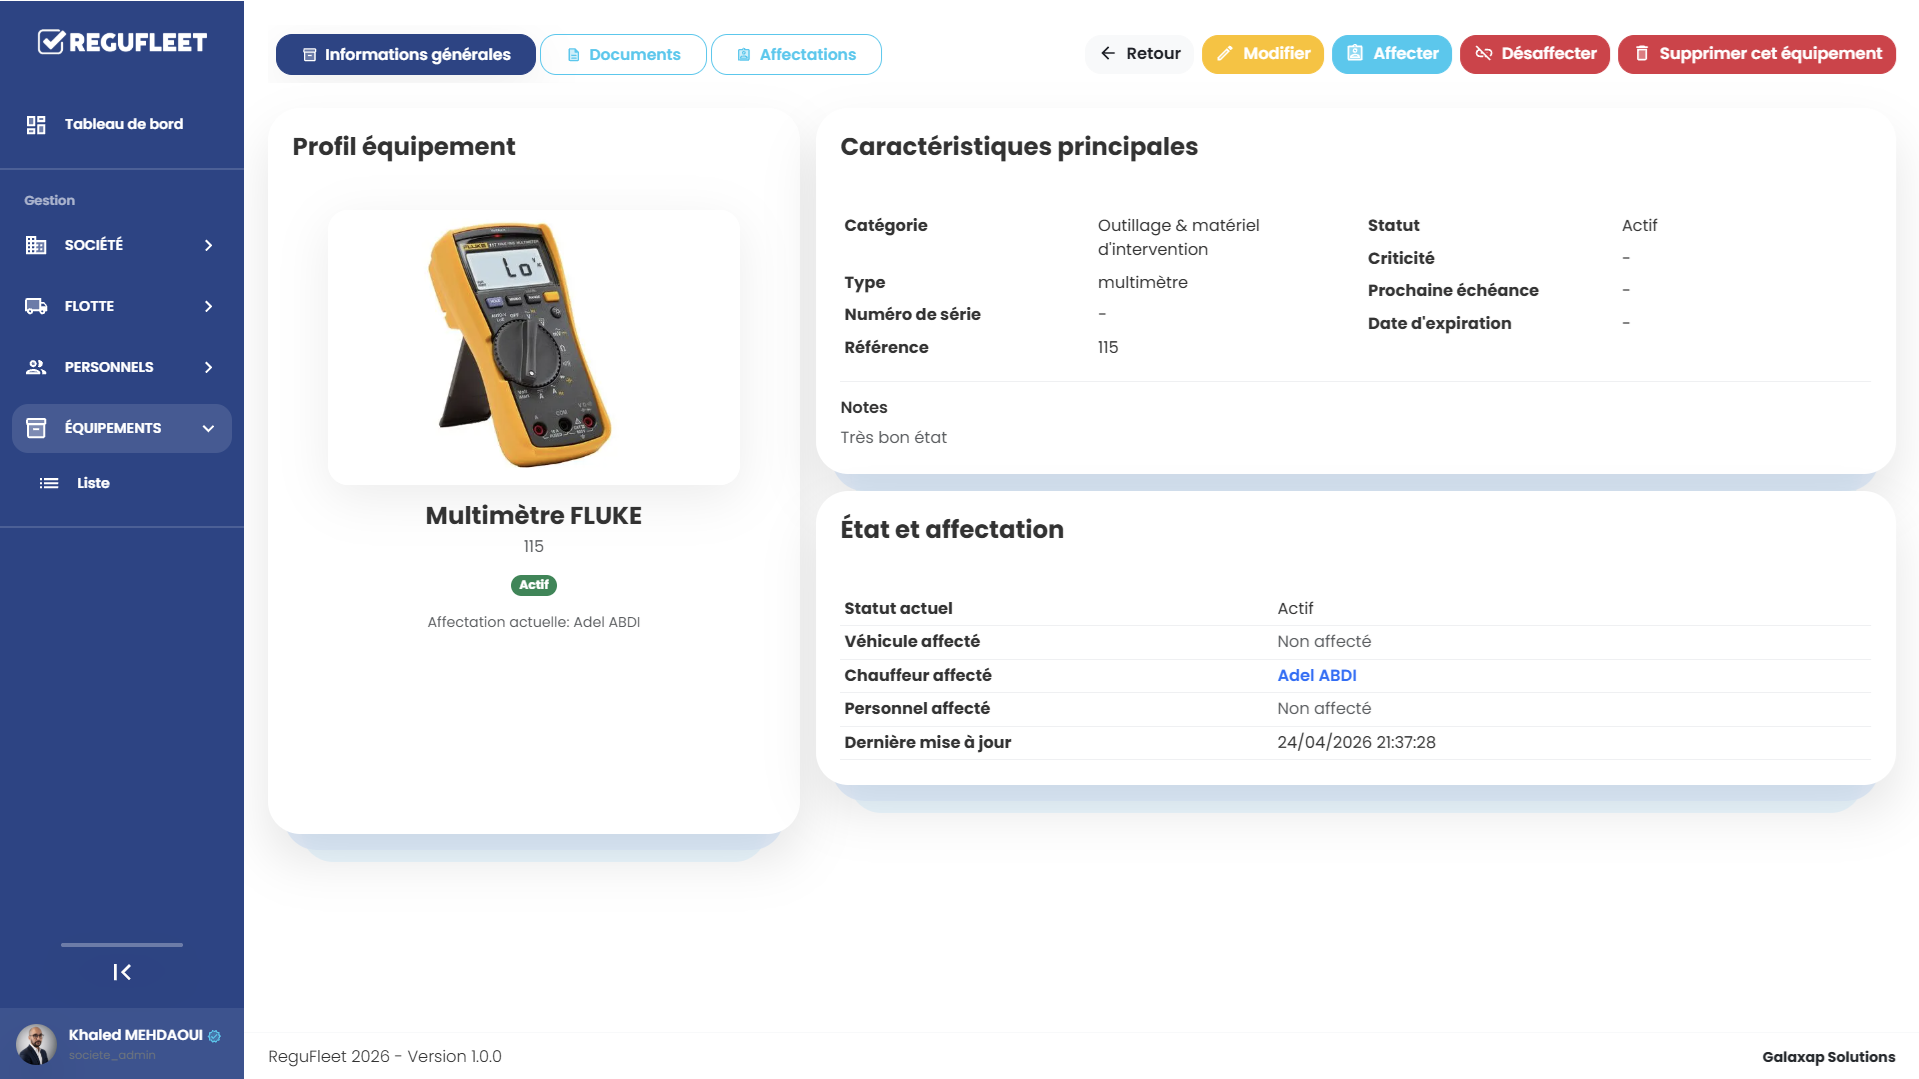Screen dimensions: 1919x1079
Task: Go to Tableau de bord
Action: (x=123, y=124)
